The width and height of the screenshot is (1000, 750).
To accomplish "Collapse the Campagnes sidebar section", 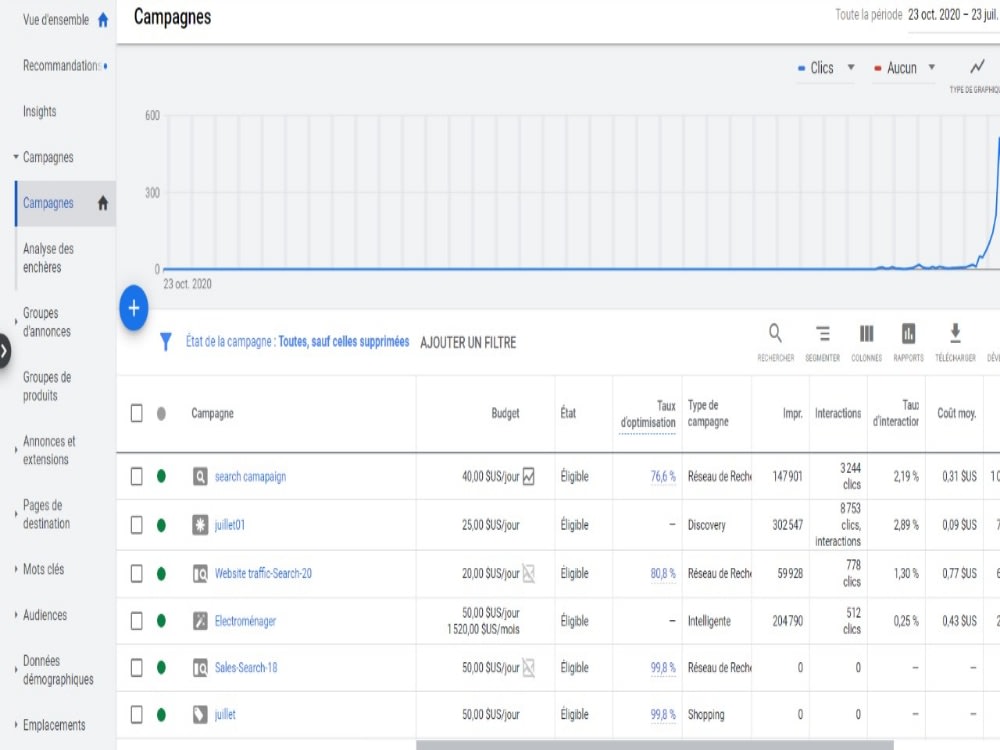I will (x=16, y=157).
